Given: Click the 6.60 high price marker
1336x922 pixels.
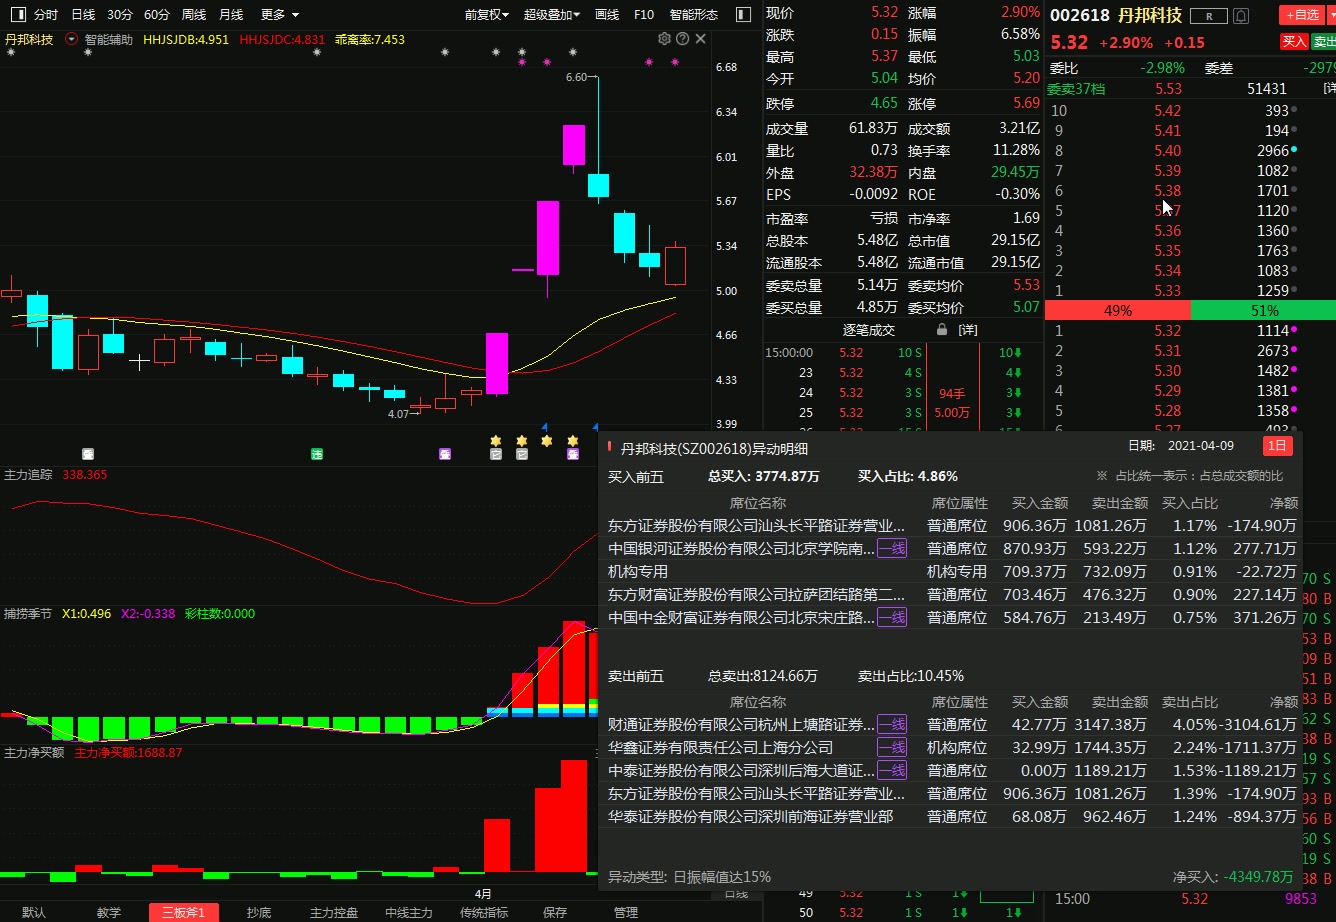Looking at the screenshot, I should (576, 78).
